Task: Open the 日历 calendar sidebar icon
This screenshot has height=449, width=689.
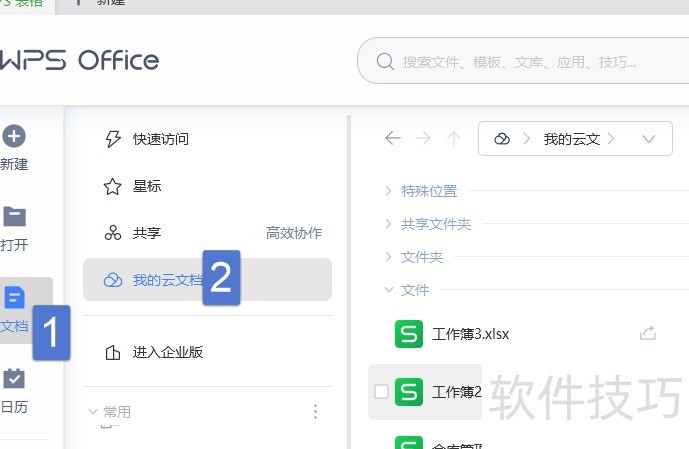Action: (14, 378)
